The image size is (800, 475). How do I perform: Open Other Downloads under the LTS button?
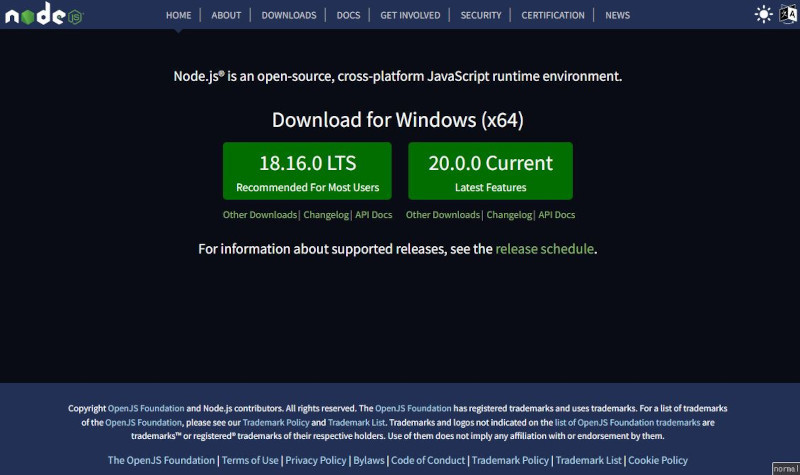pos(260,215)
